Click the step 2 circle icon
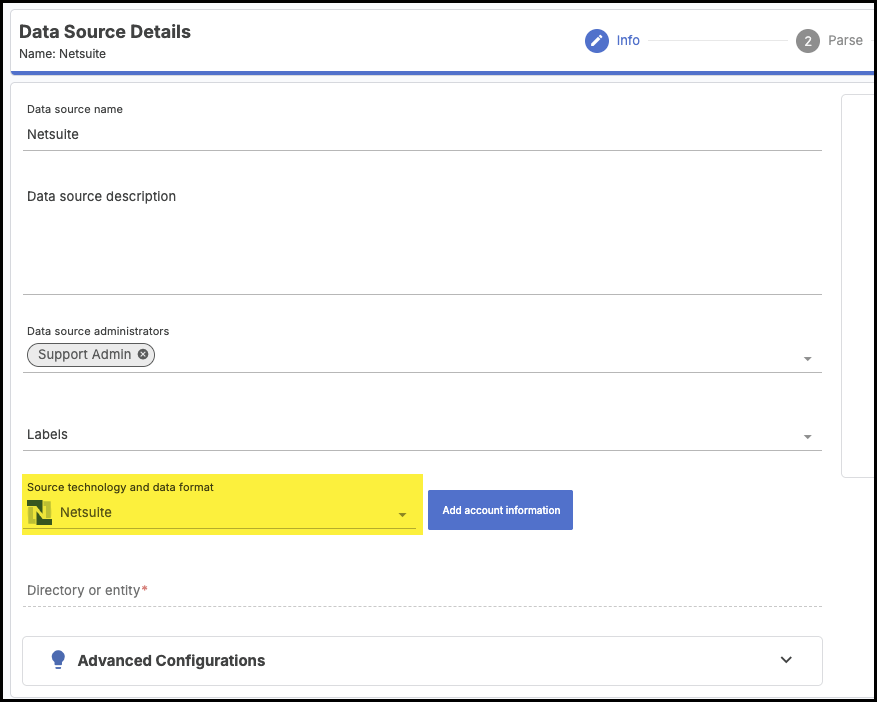Screen dimensions: 877x702 [808, 41]
